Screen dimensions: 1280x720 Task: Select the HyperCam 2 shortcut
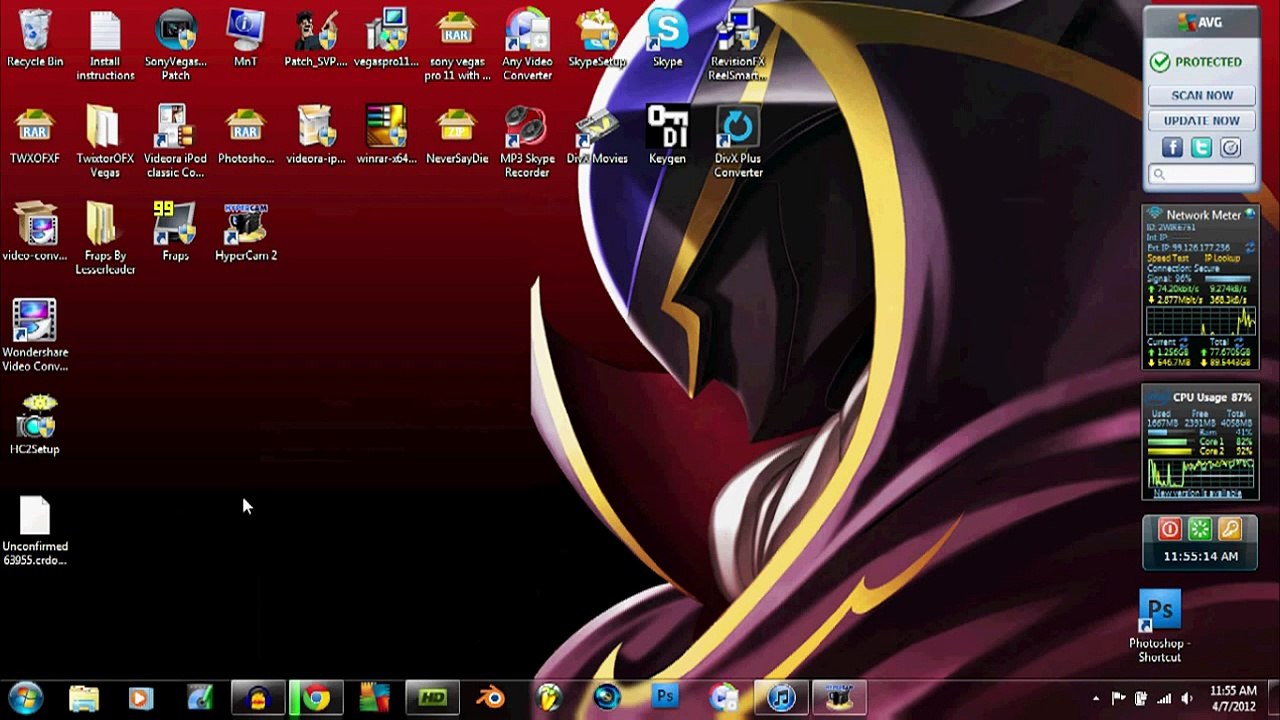pyautogui.click(x=246, y=233)
